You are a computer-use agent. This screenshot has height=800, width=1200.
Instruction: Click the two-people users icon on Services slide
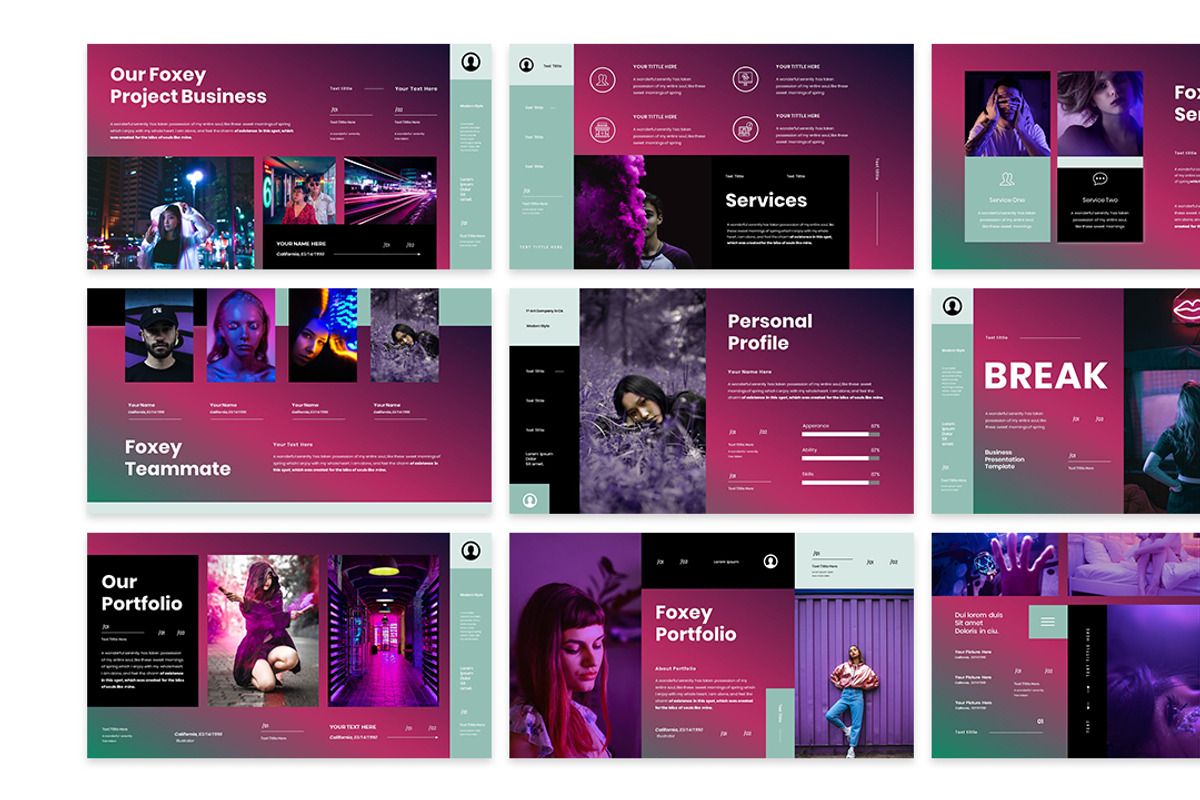coord(602,79)
